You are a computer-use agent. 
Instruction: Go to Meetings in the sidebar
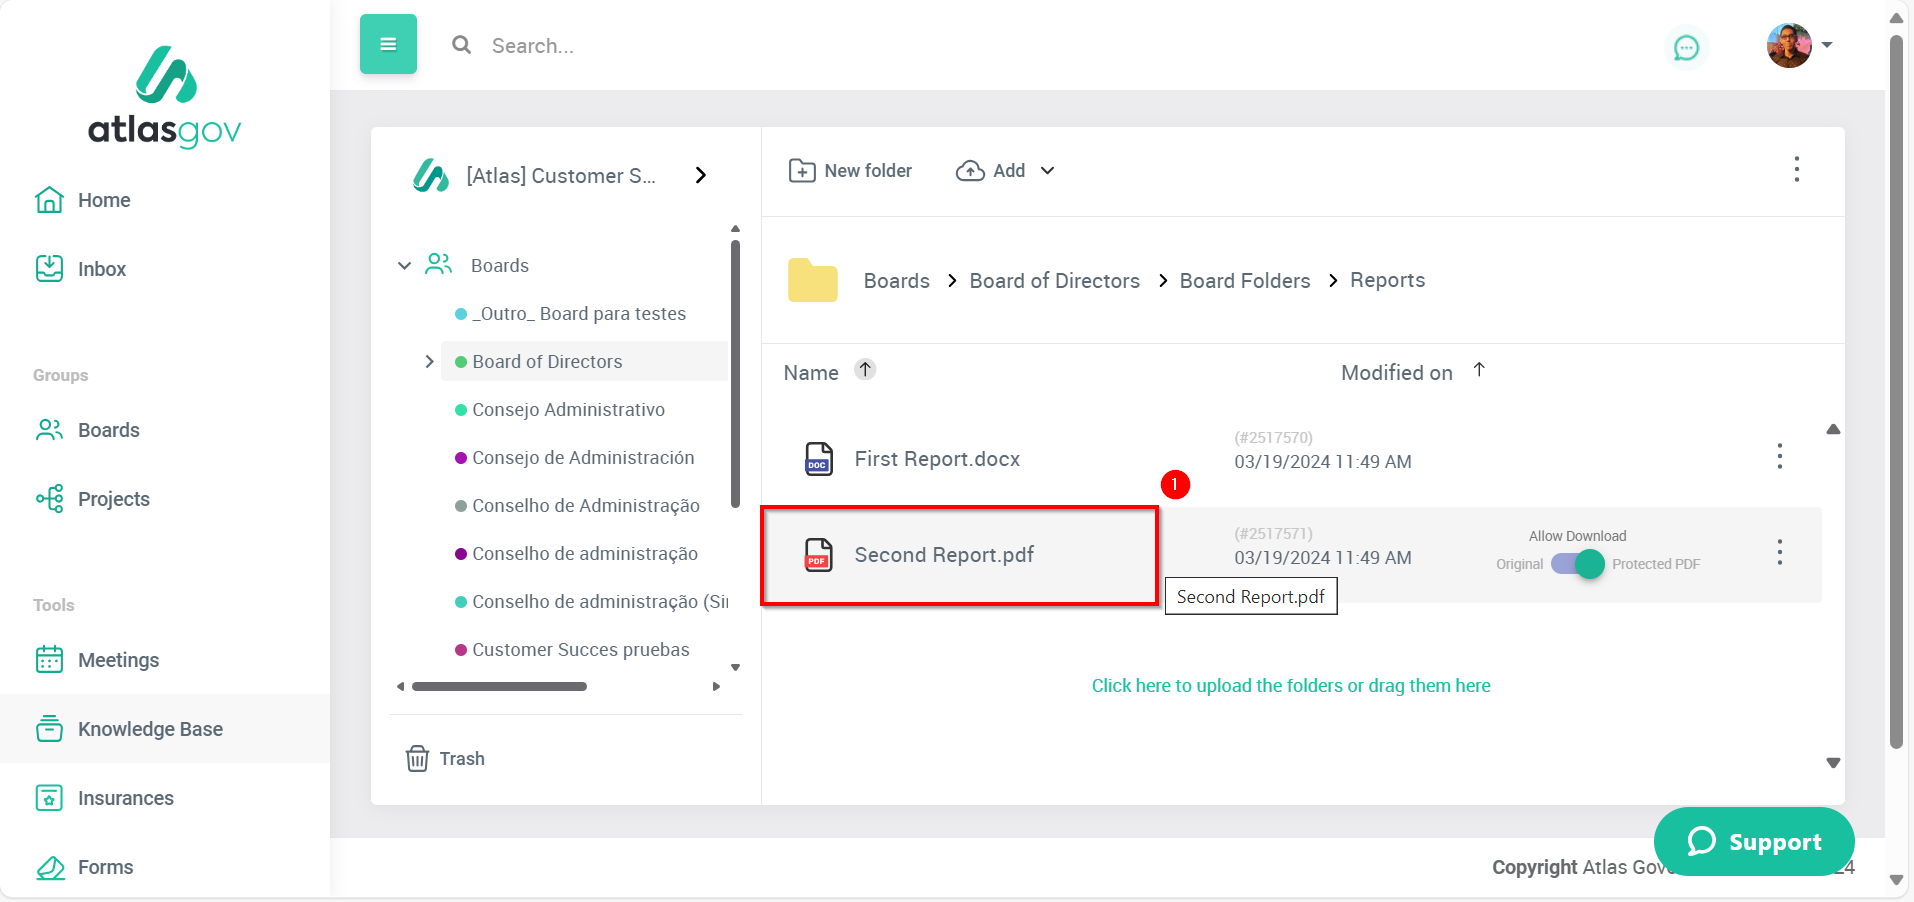point(118,660)
